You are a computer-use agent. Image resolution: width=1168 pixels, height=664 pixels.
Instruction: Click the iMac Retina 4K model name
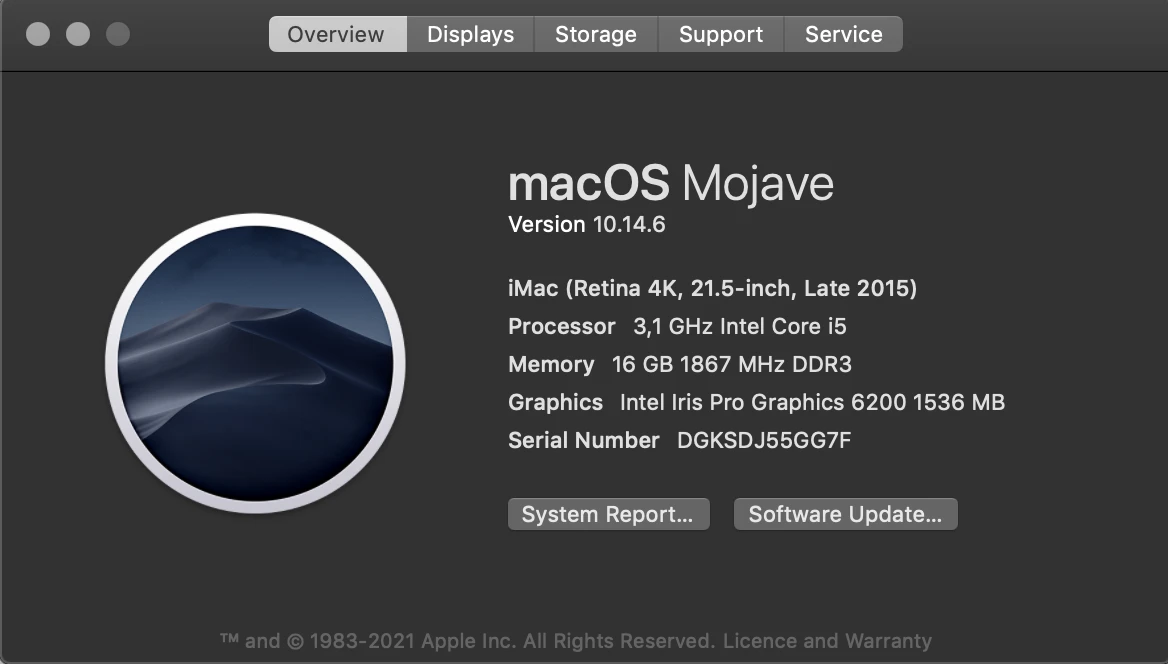[x=712, y=288]
